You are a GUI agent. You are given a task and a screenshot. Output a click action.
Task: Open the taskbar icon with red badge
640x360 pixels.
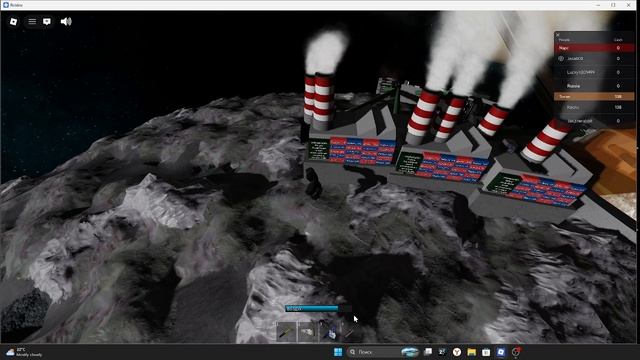click(516, 352)
